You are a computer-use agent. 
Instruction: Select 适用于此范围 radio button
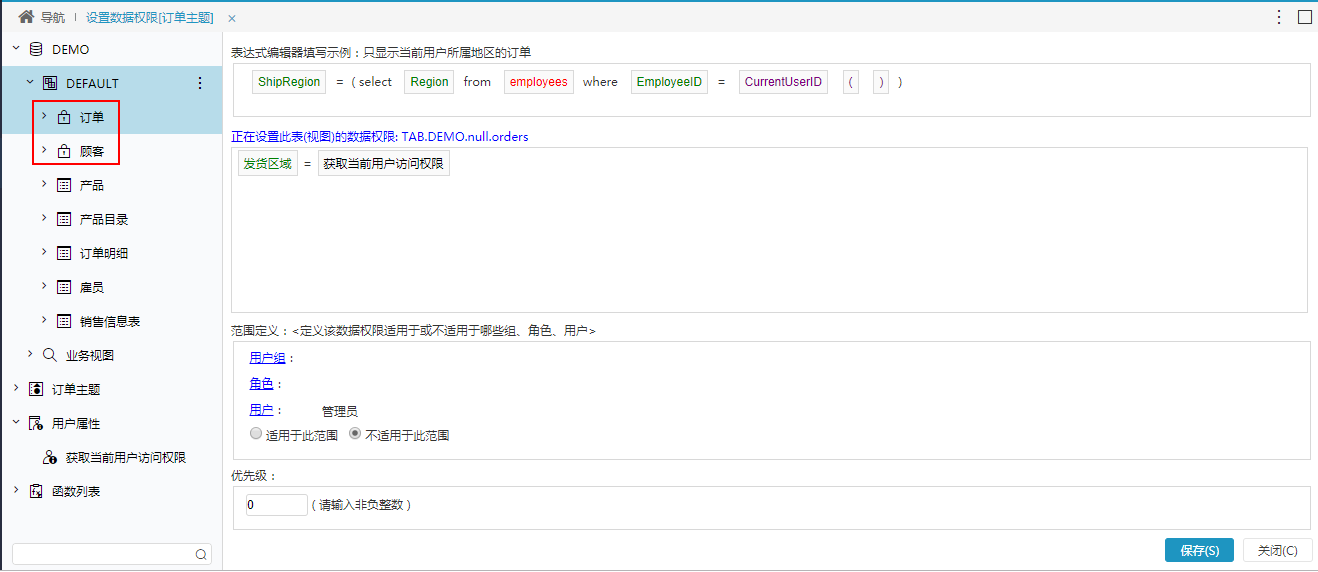[x=256, y=435]
